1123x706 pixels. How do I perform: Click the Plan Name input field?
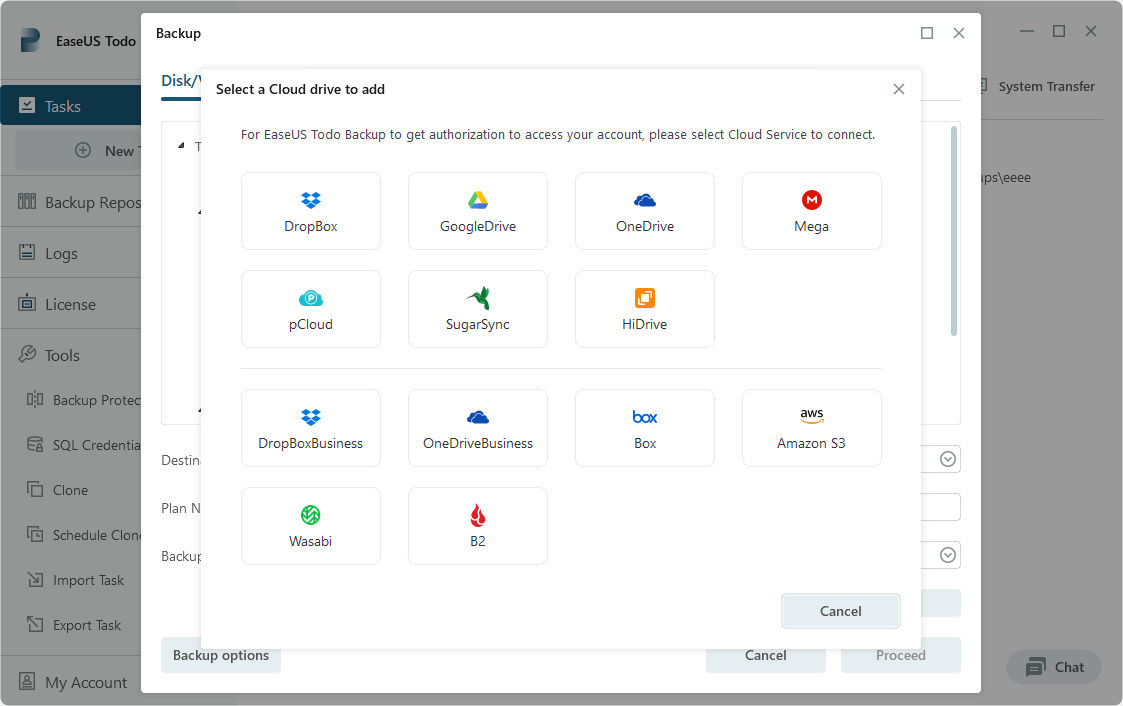point(940,508)
